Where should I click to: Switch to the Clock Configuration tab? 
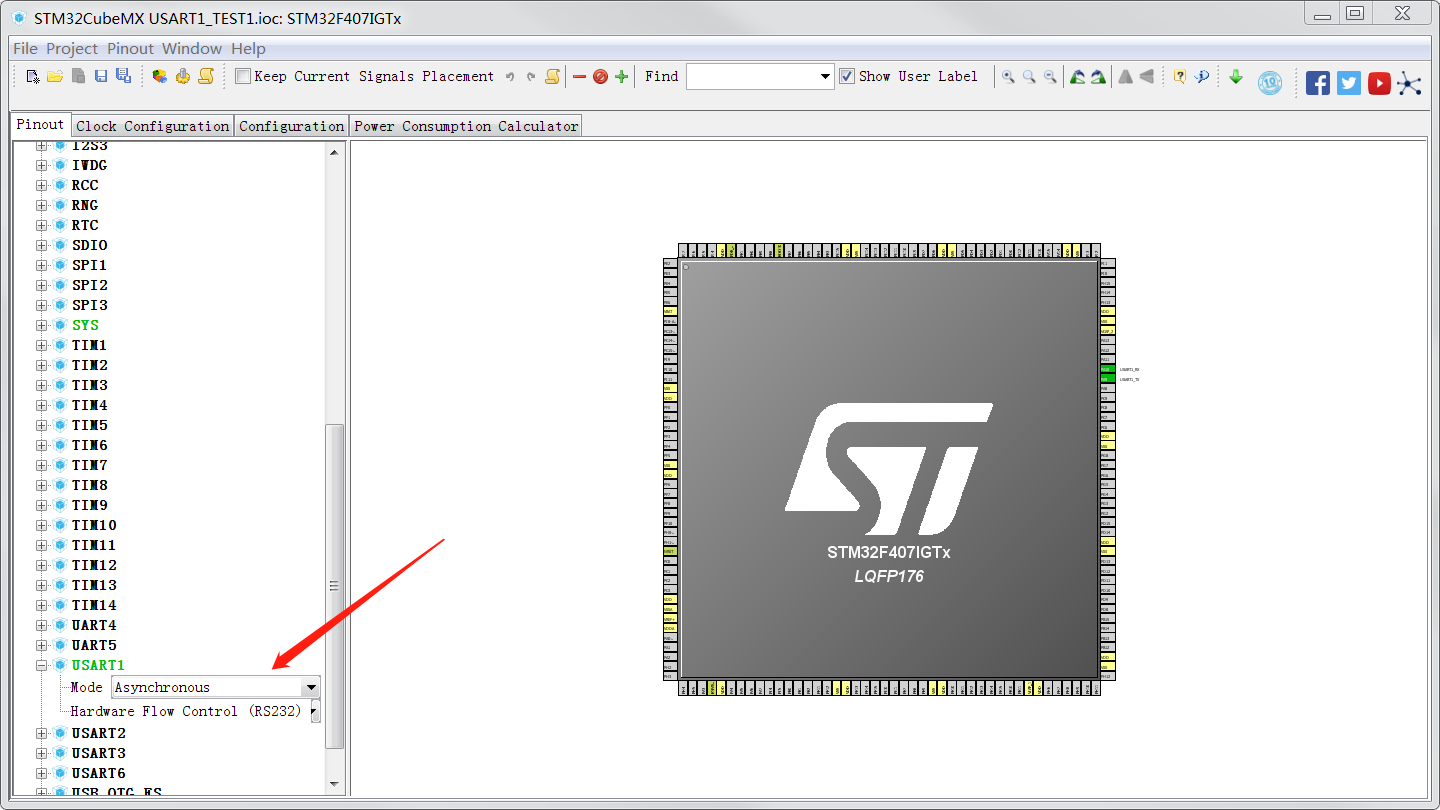153,126
